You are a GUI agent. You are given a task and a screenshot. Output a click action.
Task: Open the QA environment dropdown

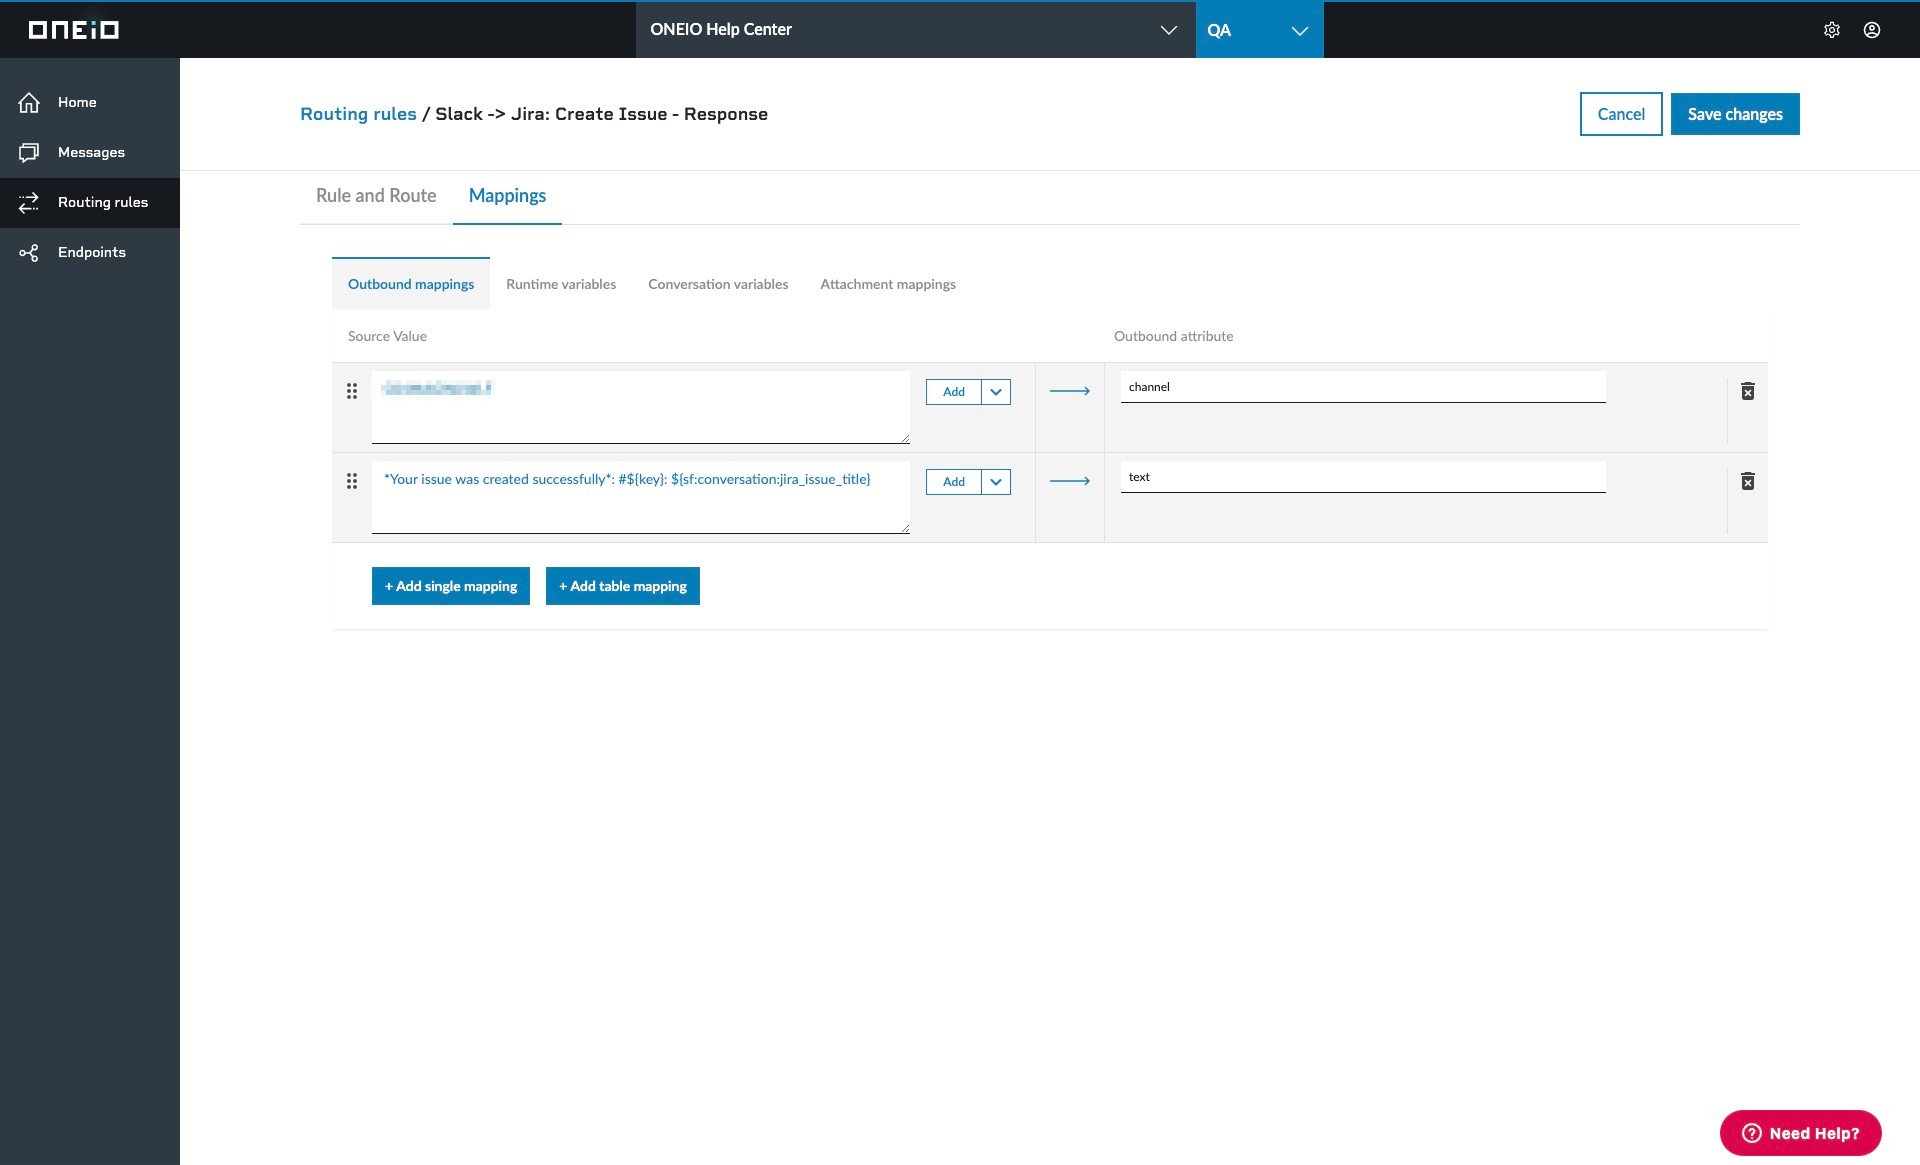(x=1260, y=30)
